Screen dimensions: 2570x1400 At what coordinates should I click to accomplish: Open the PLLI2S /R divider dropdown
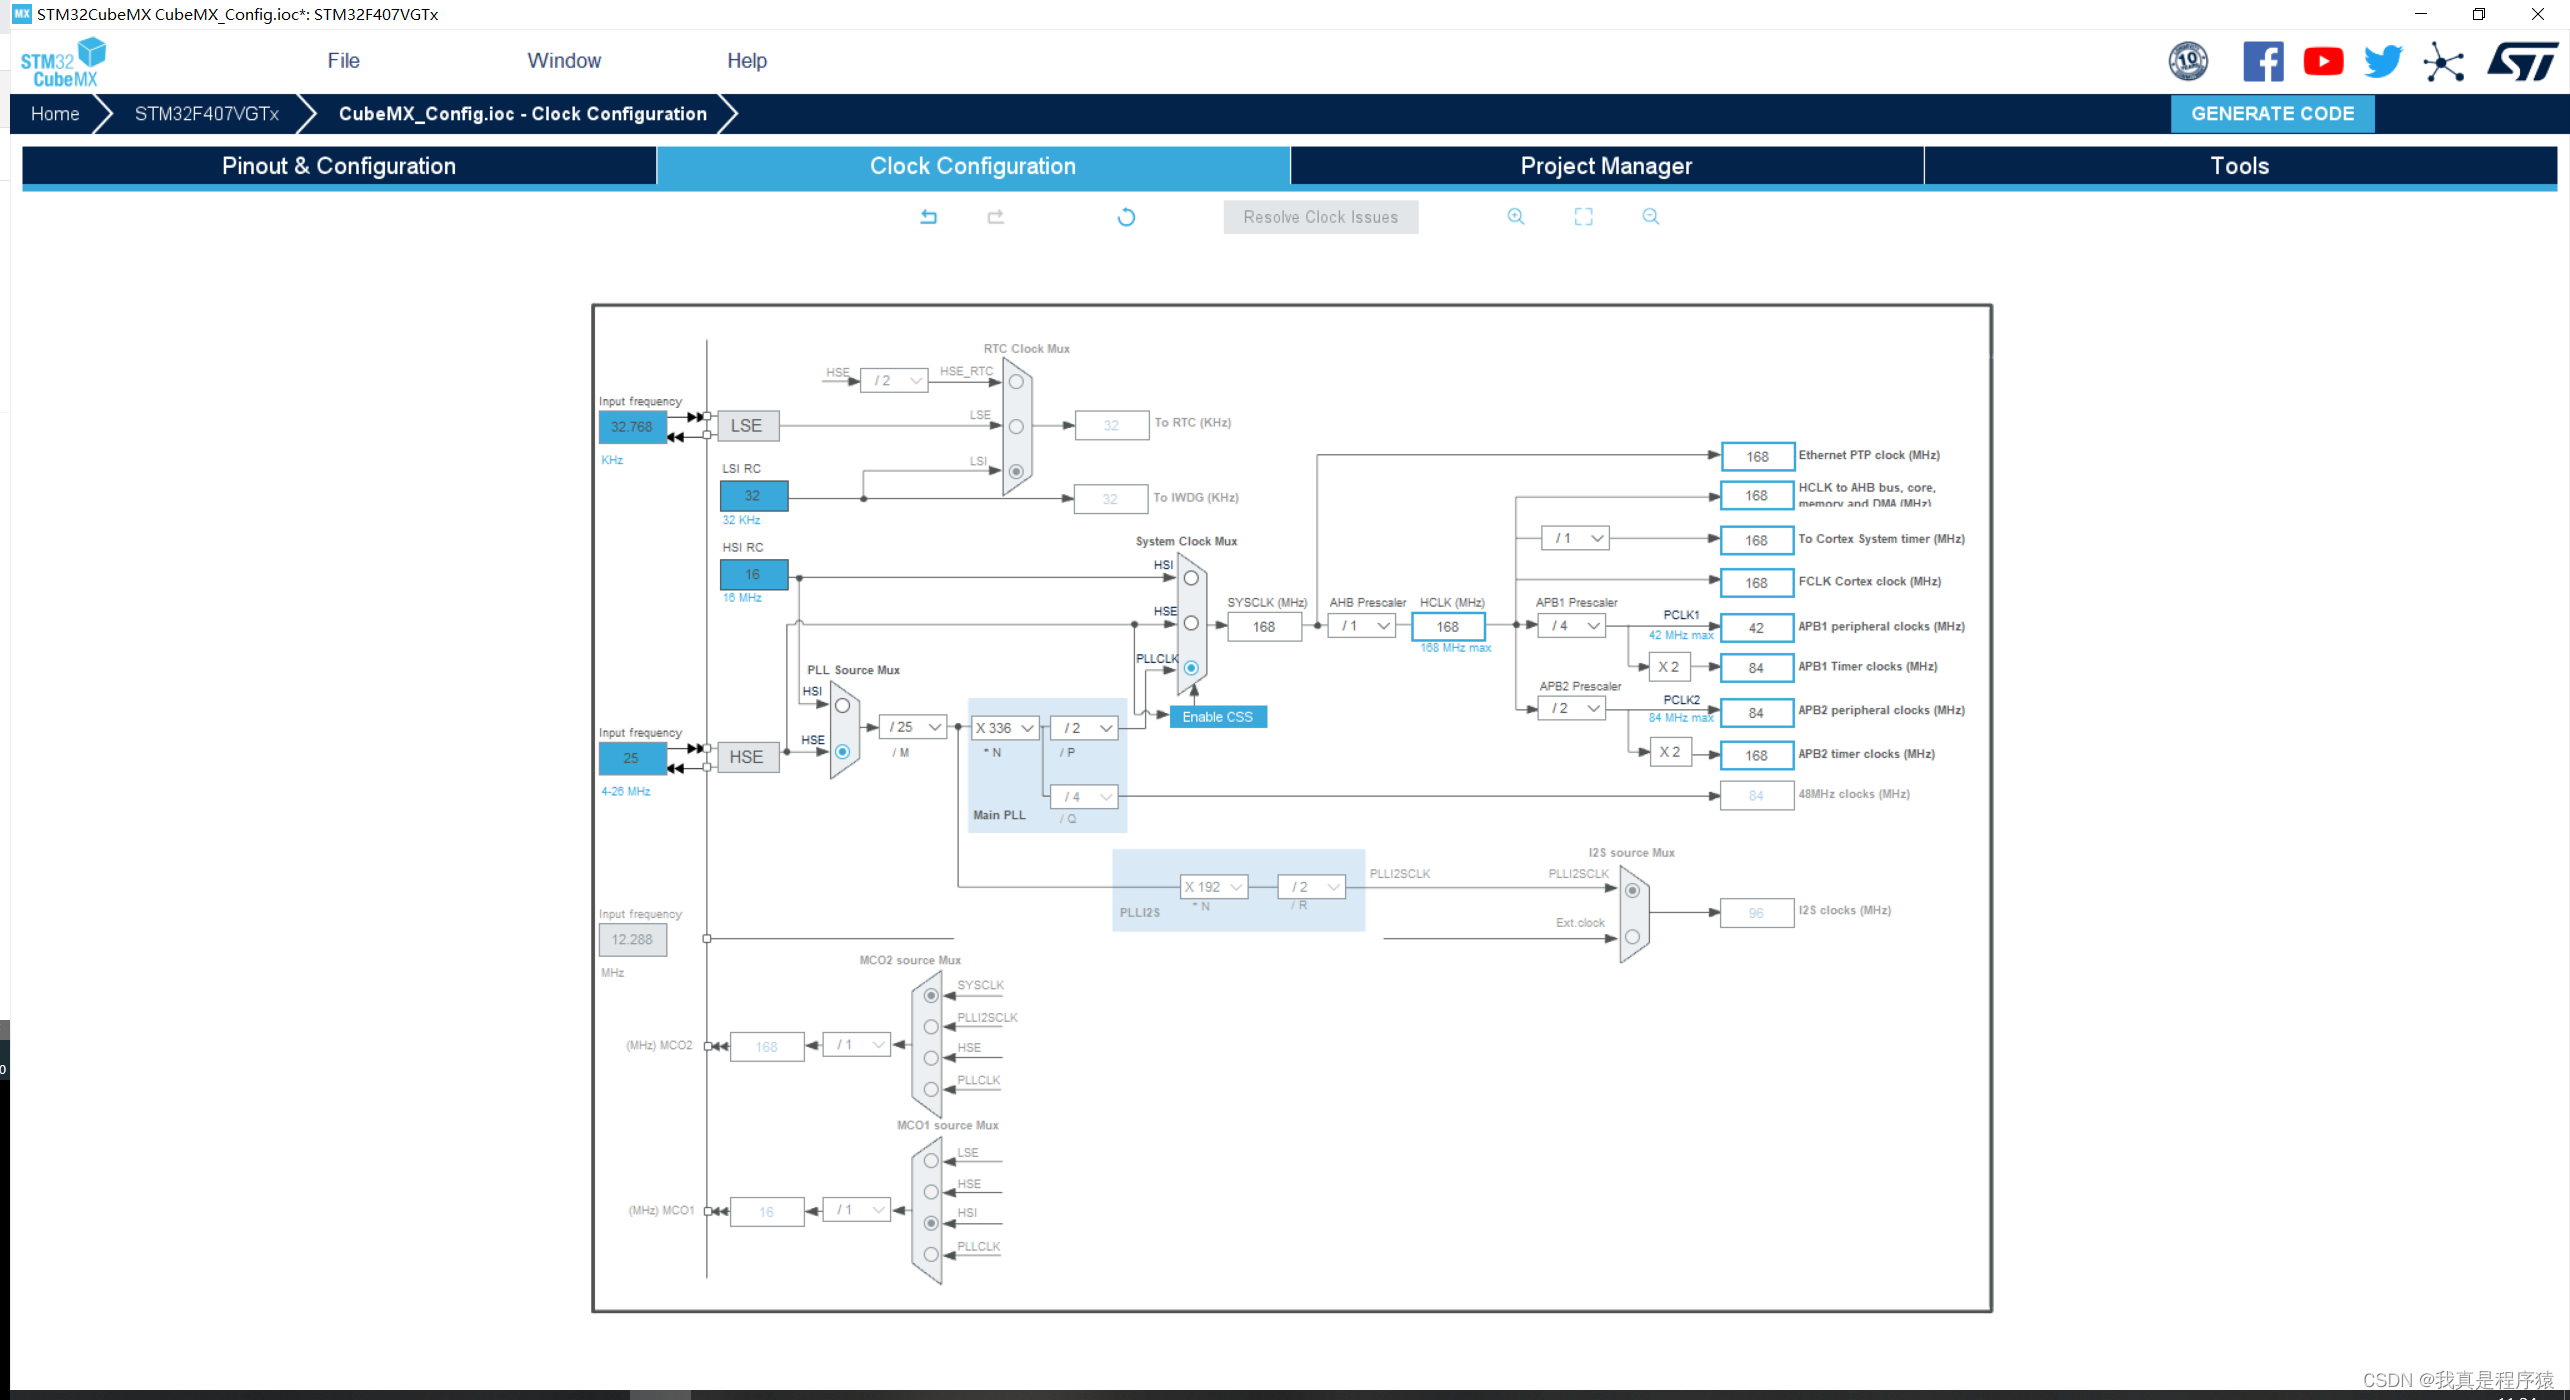(1311, 887)
